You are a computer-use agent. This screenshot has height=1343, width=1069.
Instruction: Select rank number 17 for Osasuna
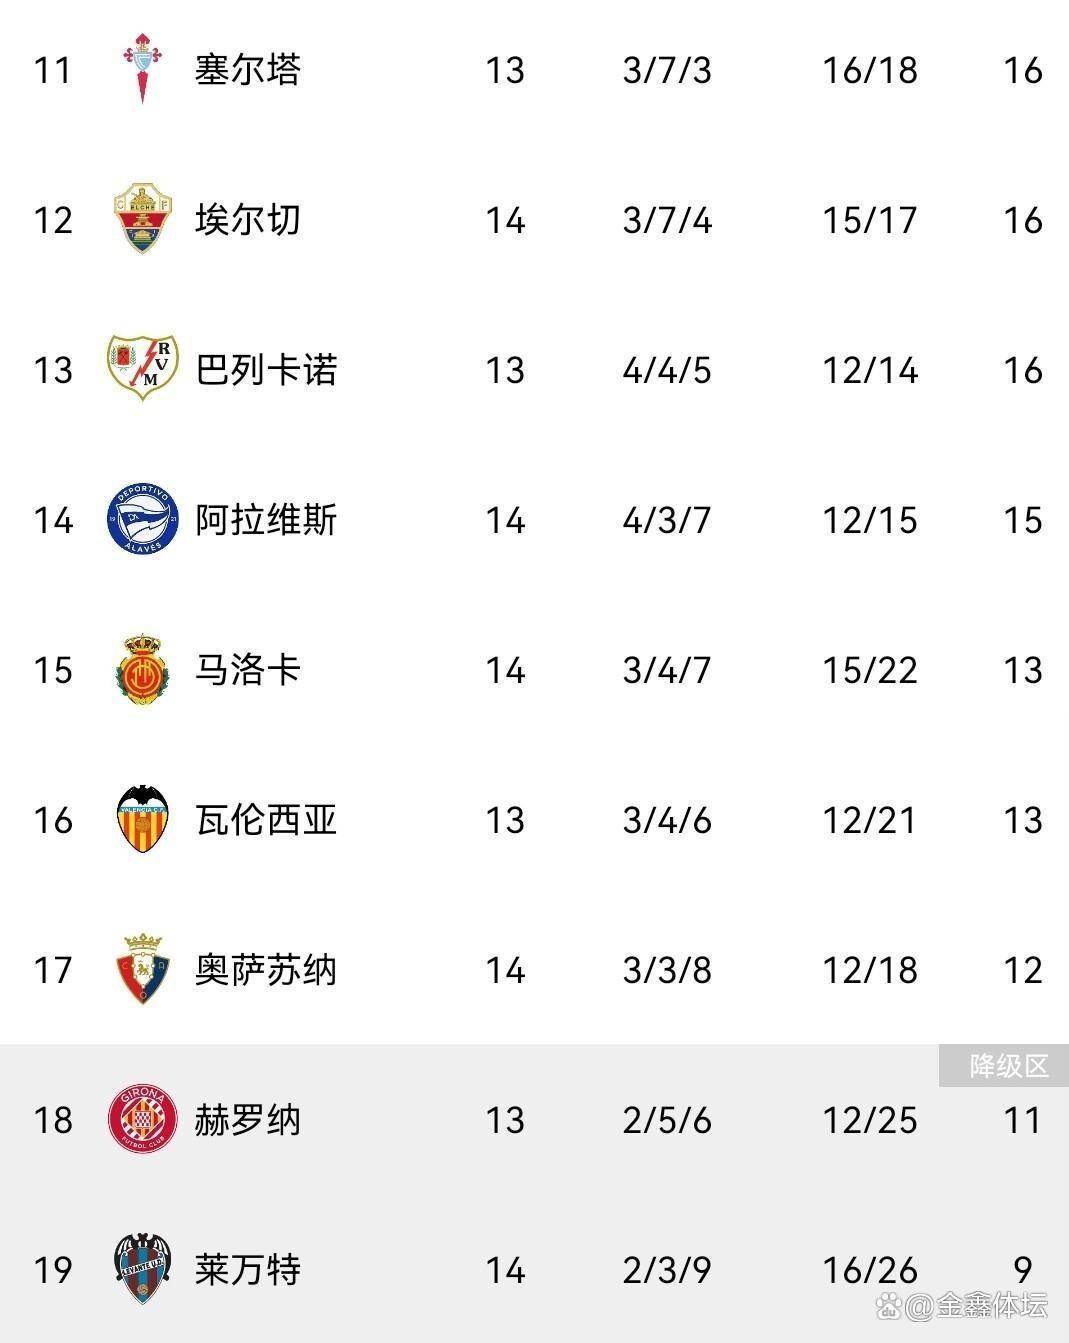pos(53,970)
